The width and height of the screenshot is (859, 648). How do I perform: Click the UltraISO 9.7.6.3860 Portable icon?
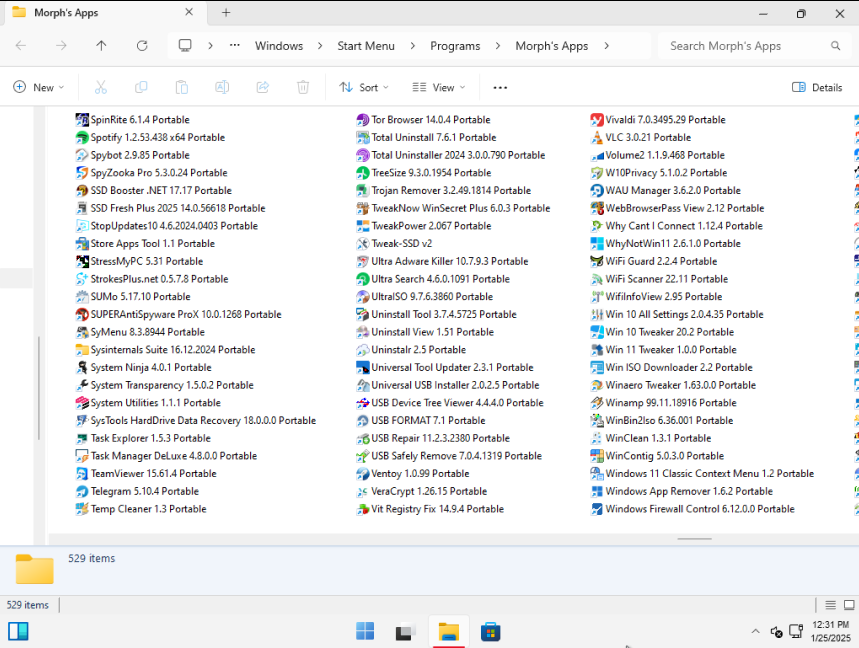click(363, 297)
